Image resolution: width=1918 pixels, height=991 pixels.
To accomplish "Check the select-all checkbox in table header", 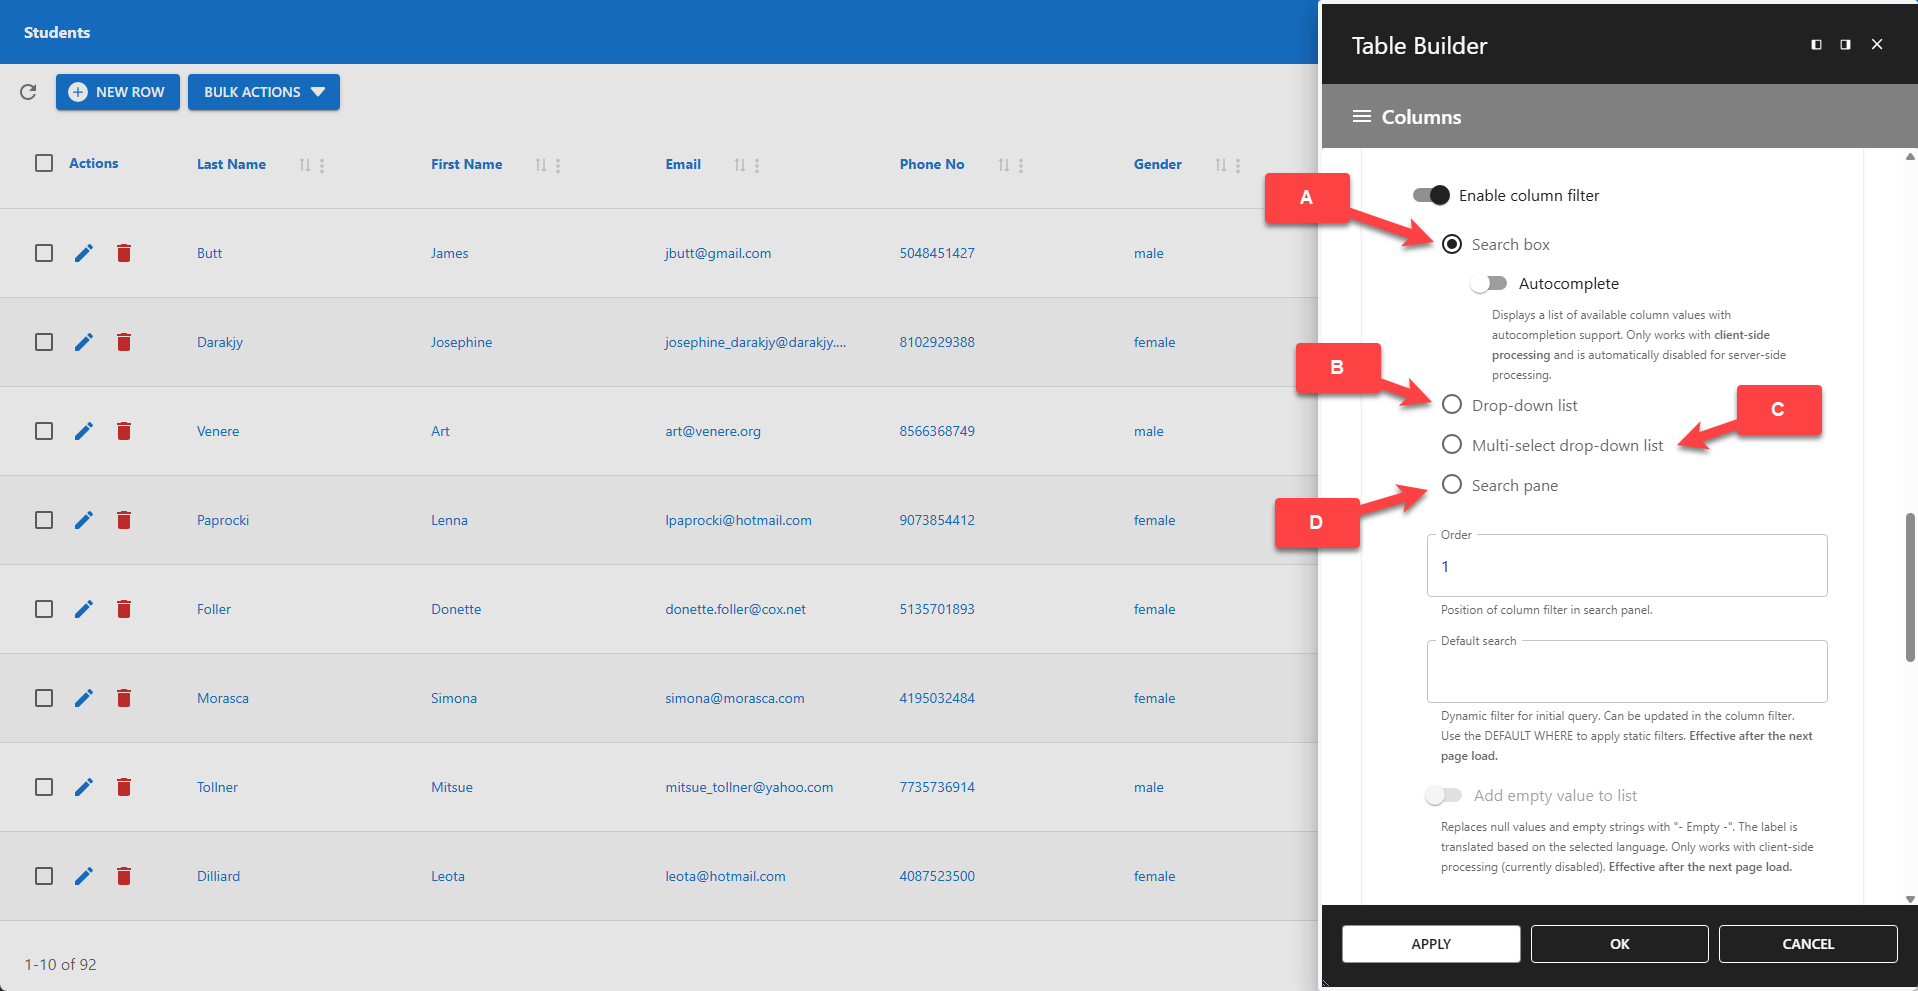I will tap(44, 163).
